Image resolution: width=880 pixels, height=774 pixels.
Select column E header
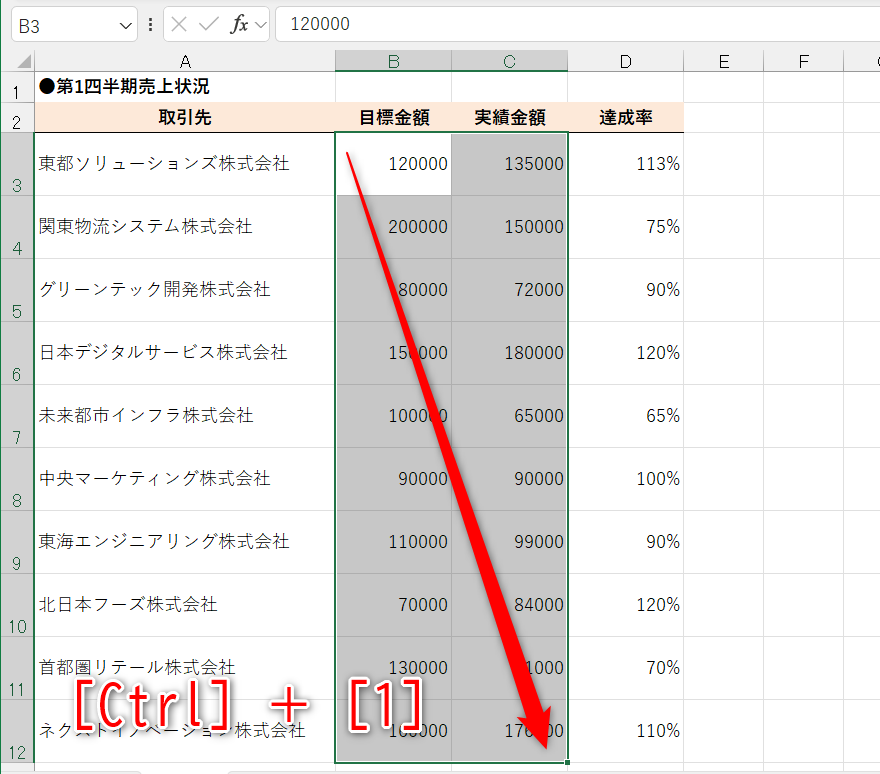click(x=724, y=61)
